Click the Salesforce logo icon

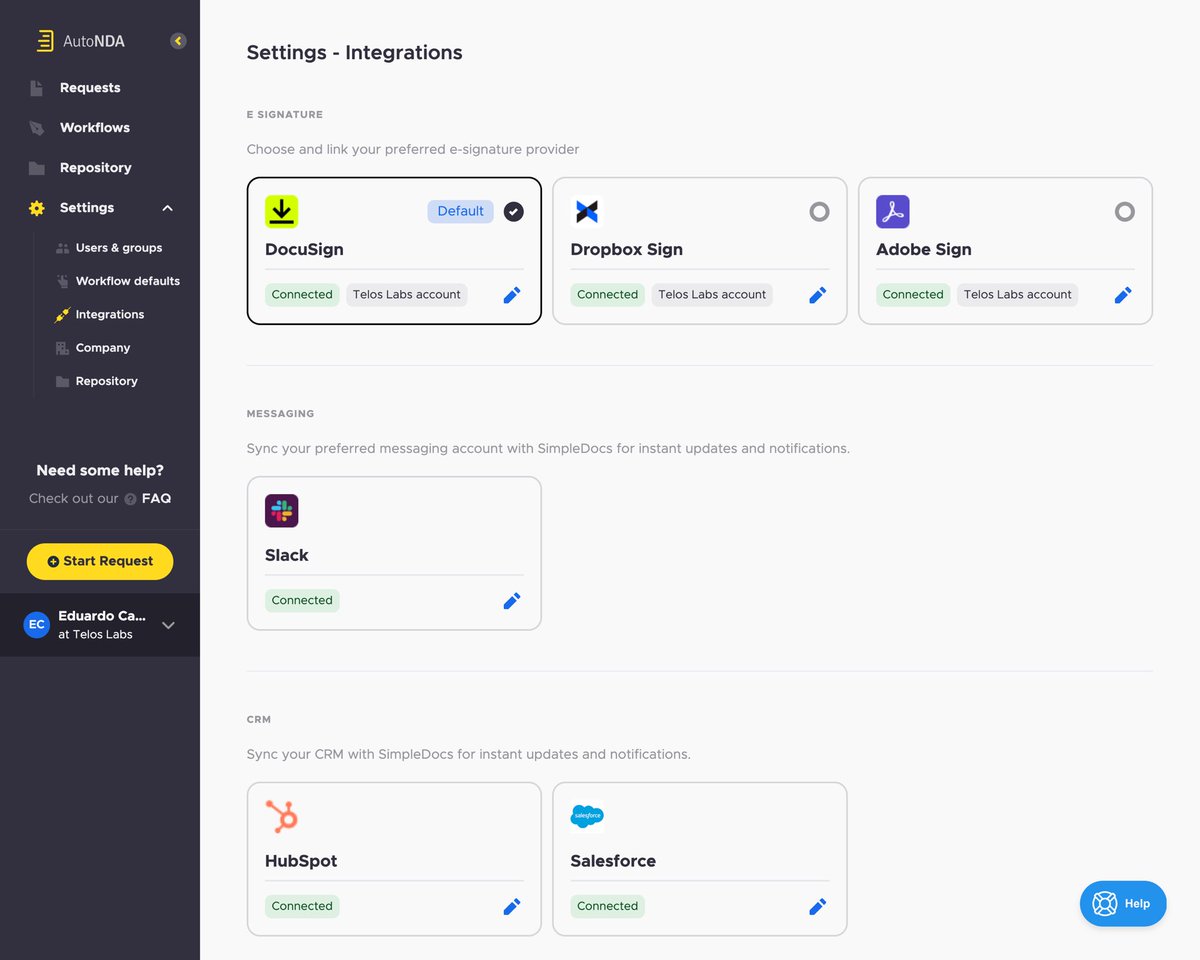587,817
